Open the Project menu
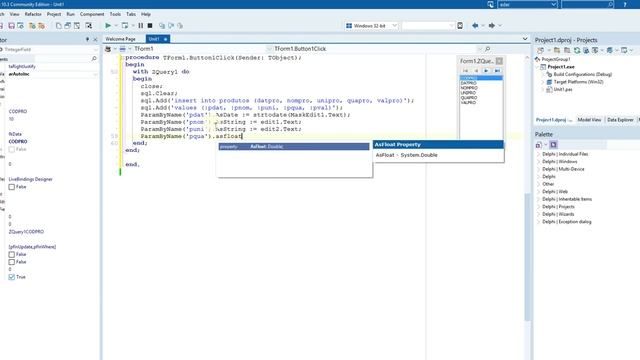Image resolution: width=640 pixels, height=360 pixels. point(54,14)
